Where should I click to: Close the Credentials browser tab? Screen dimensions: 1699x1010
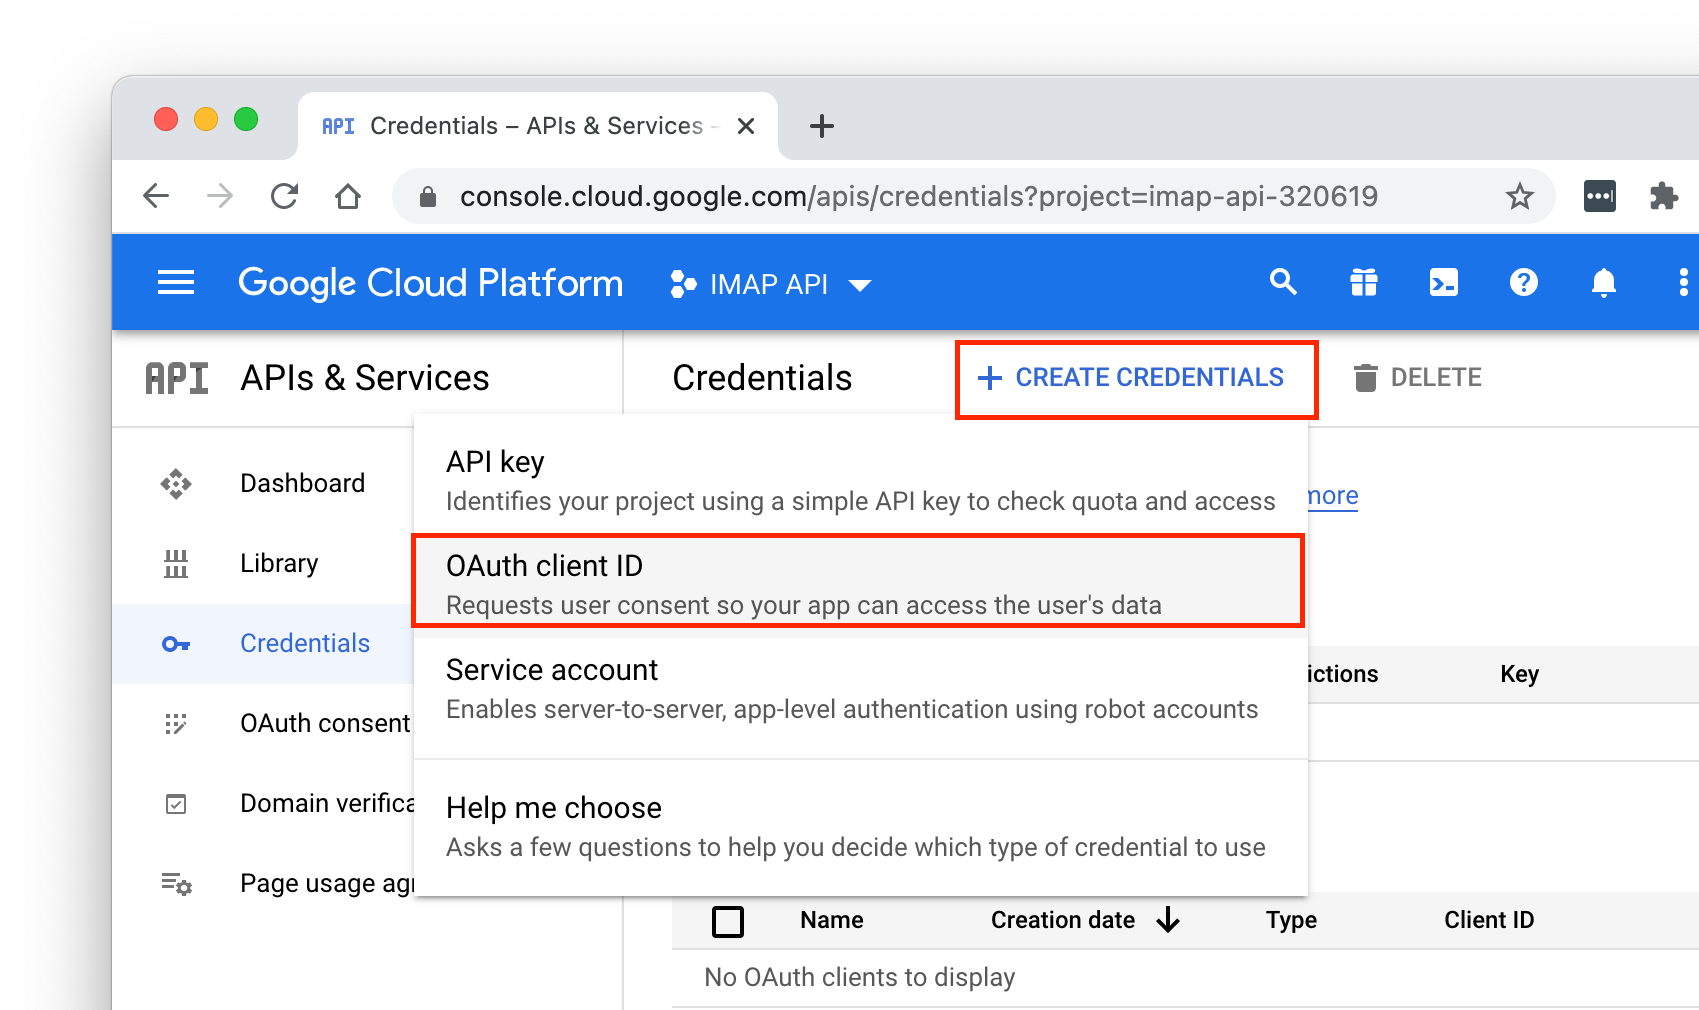tap(746, 126)
